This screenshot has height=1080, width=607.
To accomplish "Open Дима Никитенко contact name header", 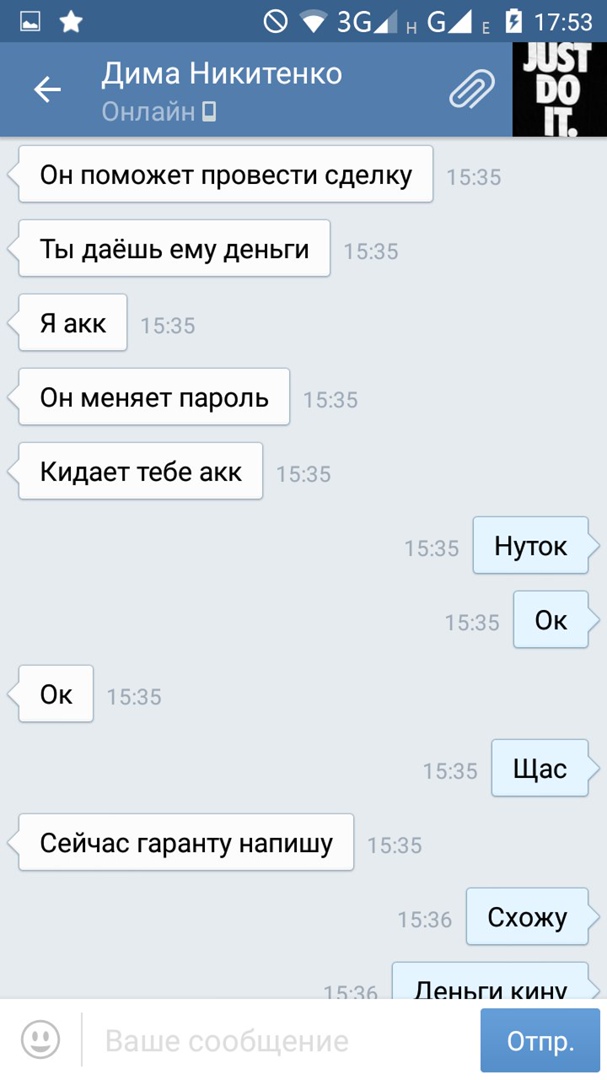I will coord(222,74).
